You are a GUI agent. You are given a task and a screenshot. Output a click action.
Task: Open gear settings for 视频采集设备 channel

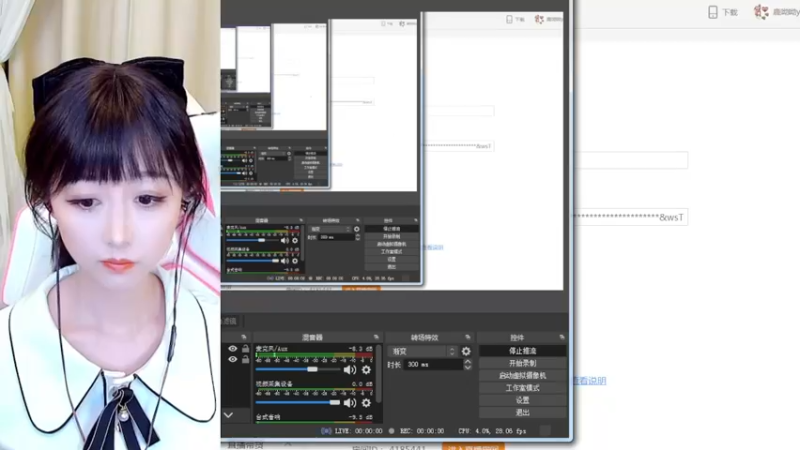pos(366,403)
